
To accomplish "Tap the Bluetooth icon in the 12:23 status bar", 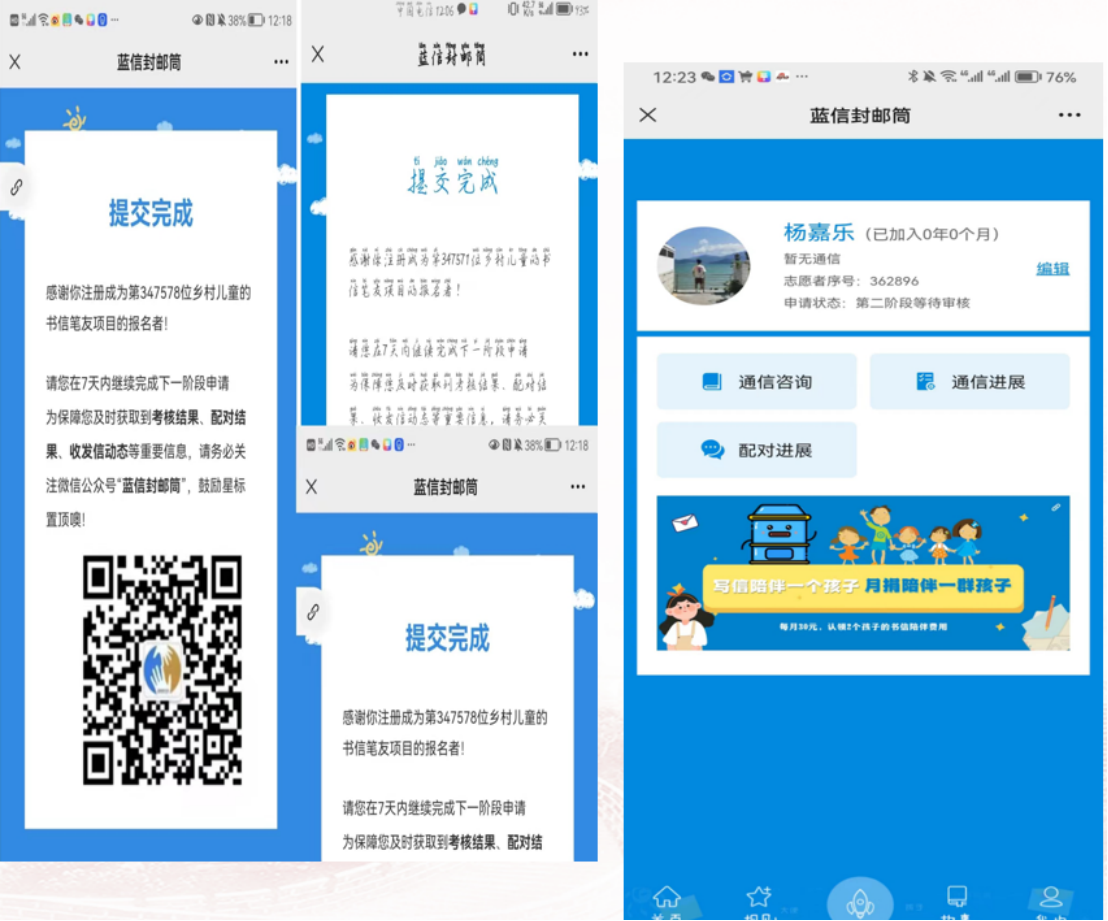I will (912, 76).
